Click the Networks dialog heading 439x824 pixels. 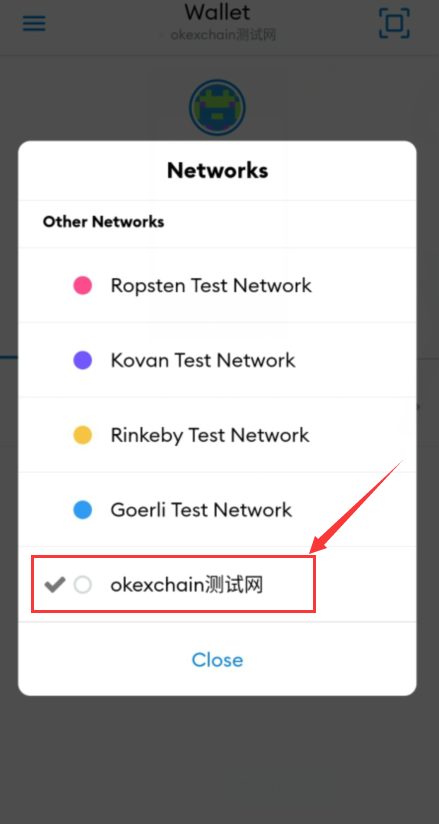pos(217,170)
